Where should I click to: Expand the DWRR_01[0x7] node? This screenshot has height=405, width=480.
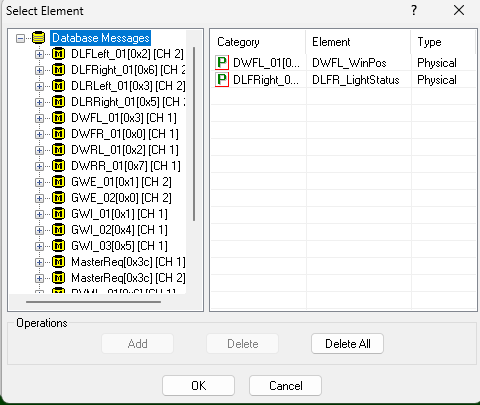coord(39,166)
